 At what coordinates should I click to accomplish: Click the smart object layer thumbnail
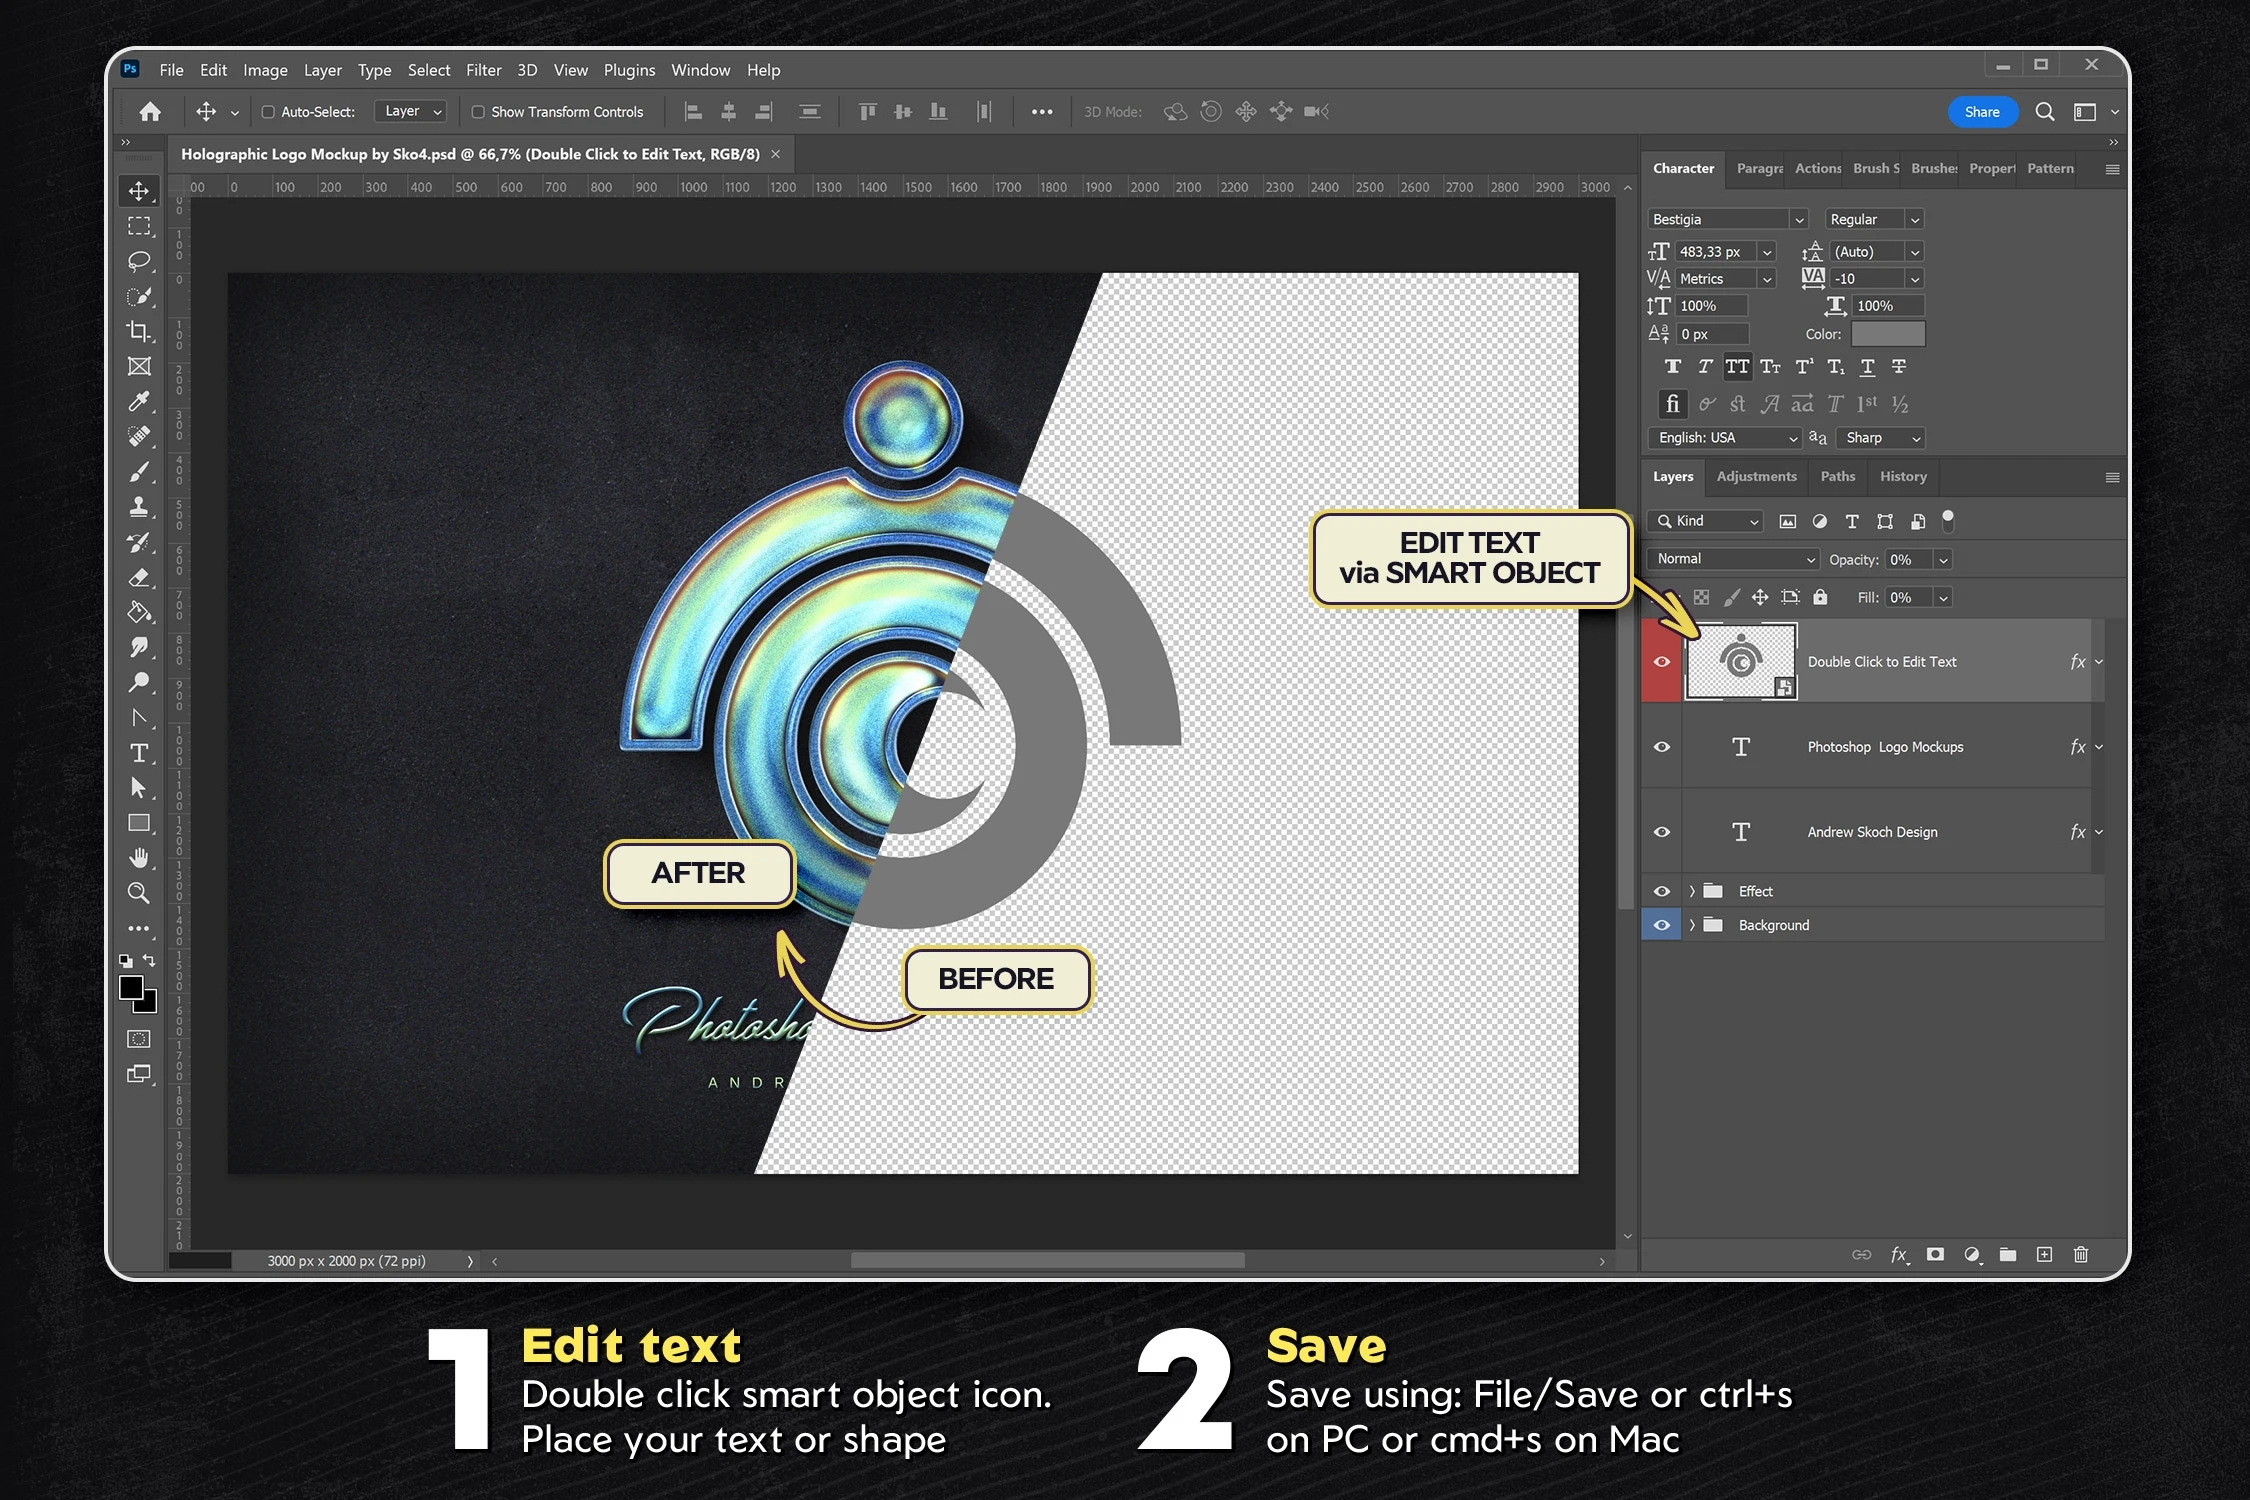[1741, 661]
